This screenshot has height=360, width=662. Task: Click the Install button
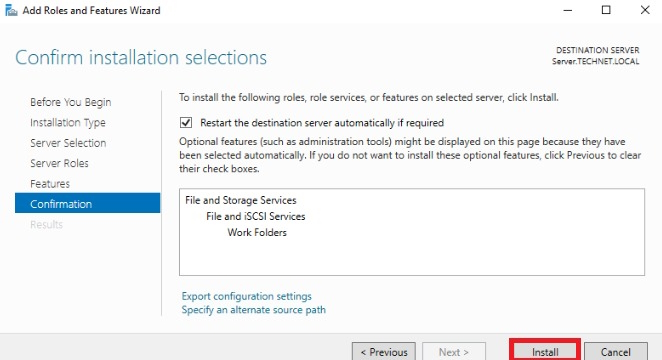coord(545,352)
